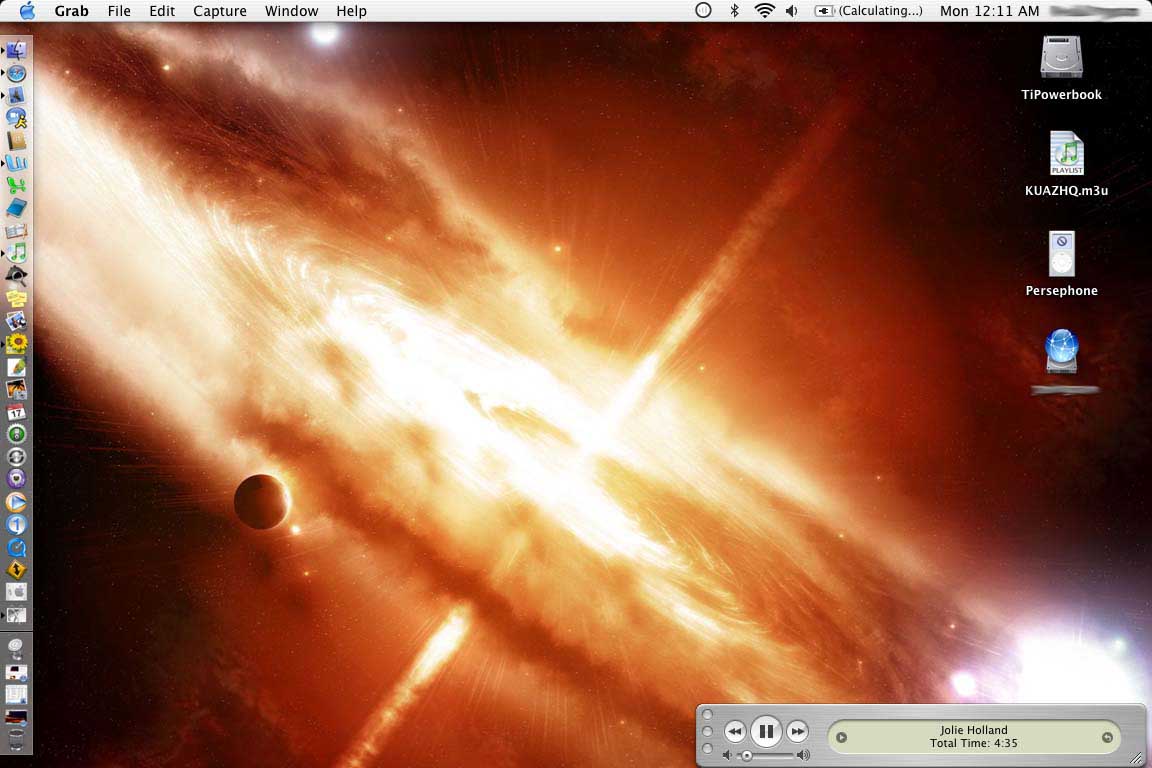1152x768 pixels.
Task: Open the volume menu bar icon
Action: [792, 10]
